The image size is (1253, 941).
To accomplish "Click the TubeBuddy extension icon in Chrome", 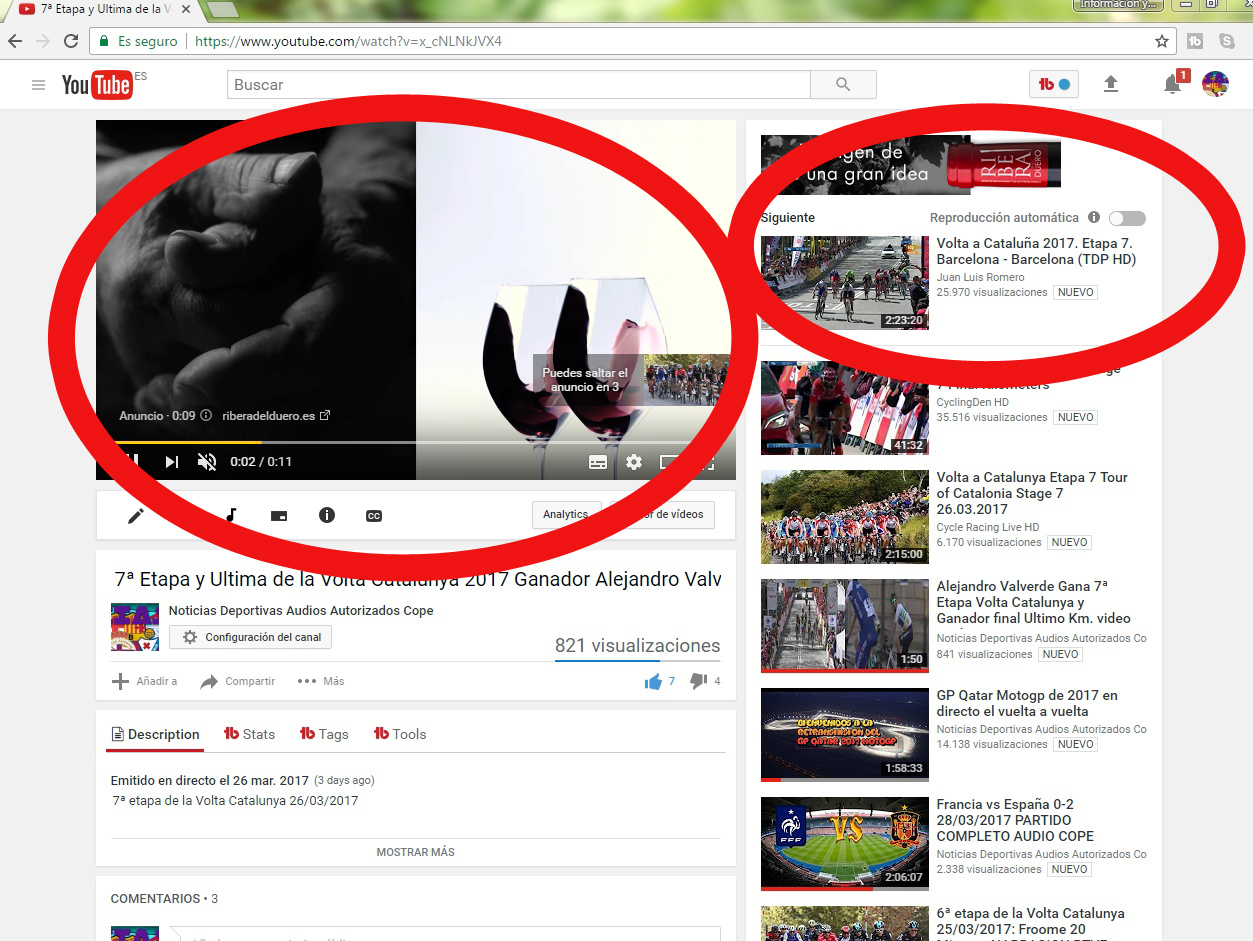I will (x=1194, y=42).
